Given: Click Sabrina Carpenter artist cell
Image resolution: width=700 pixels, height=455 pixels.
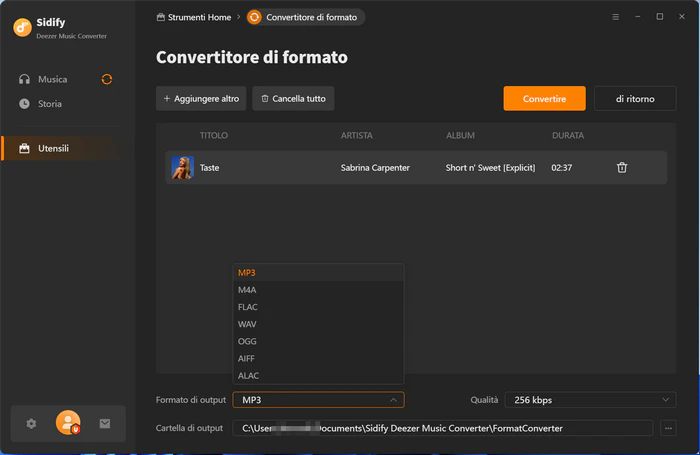Looking at the screenshot, I should [375, 168].
